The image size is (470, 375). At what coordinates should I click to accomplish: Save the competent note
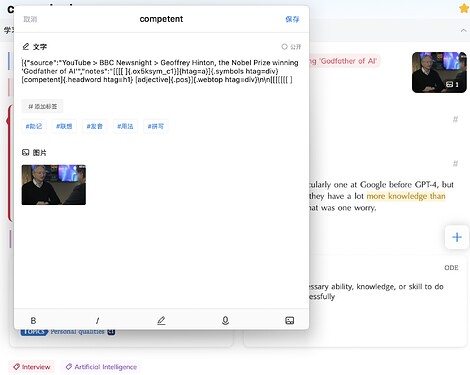pyautogui.click(x=292, y=19)
